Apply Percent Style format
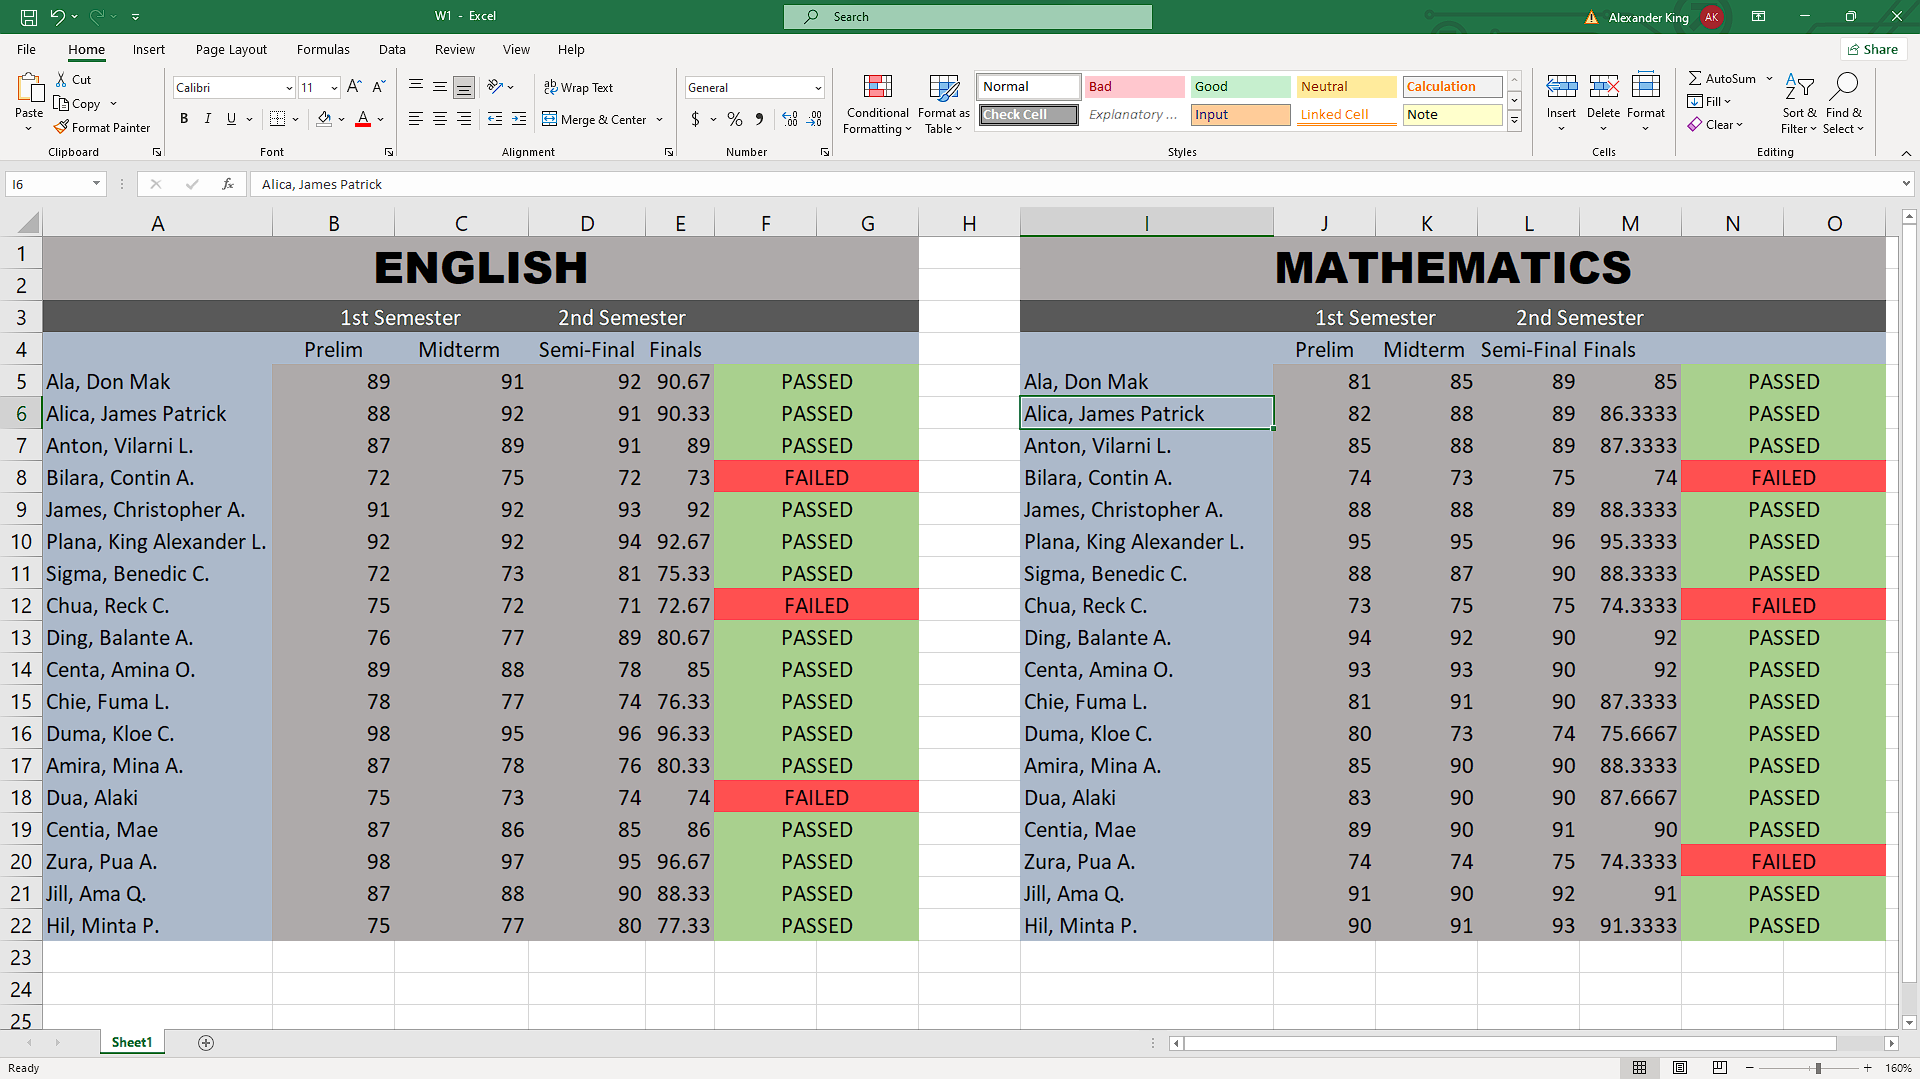Viewport: 1920px width, 1080px height. (735, 119)
